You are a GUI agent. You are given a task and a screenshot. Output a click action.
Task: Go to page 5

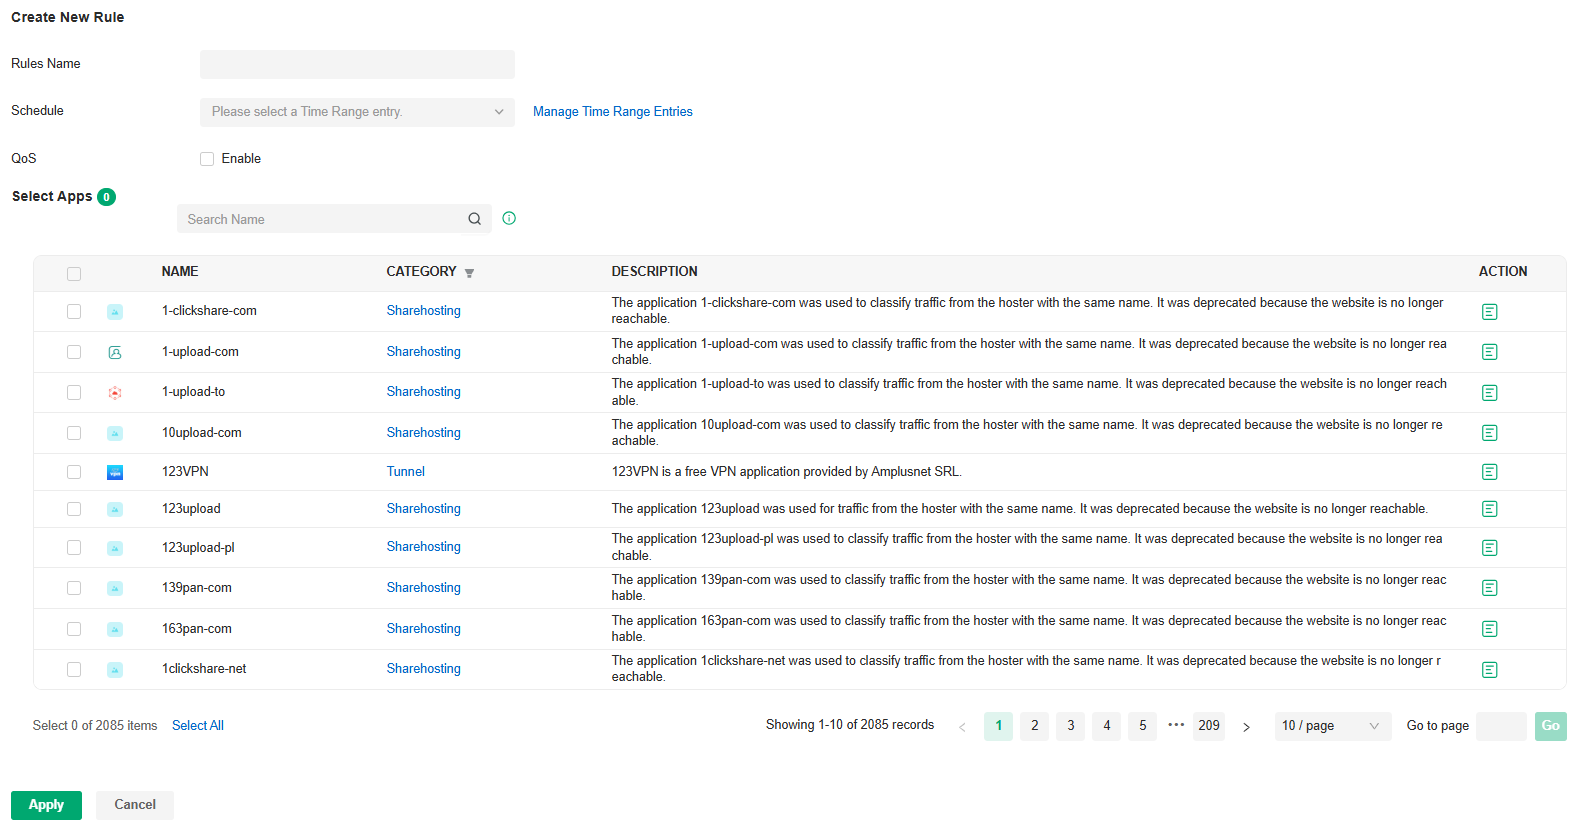tap(1143, 726)
